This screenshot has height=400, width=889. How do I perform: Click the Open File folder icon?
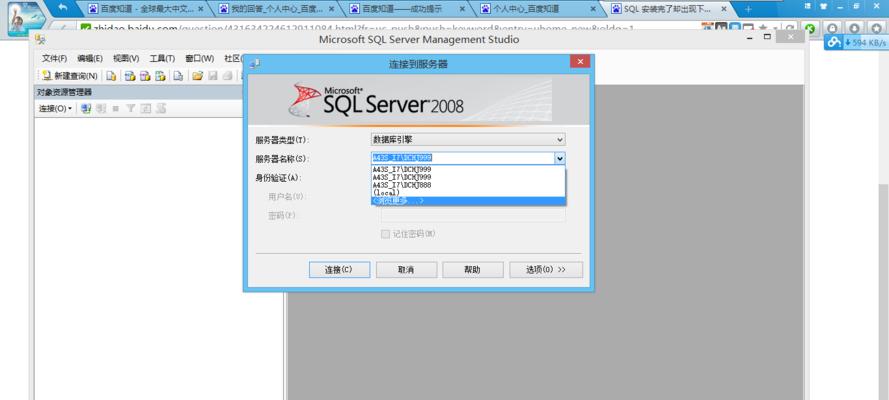point(197,76)
